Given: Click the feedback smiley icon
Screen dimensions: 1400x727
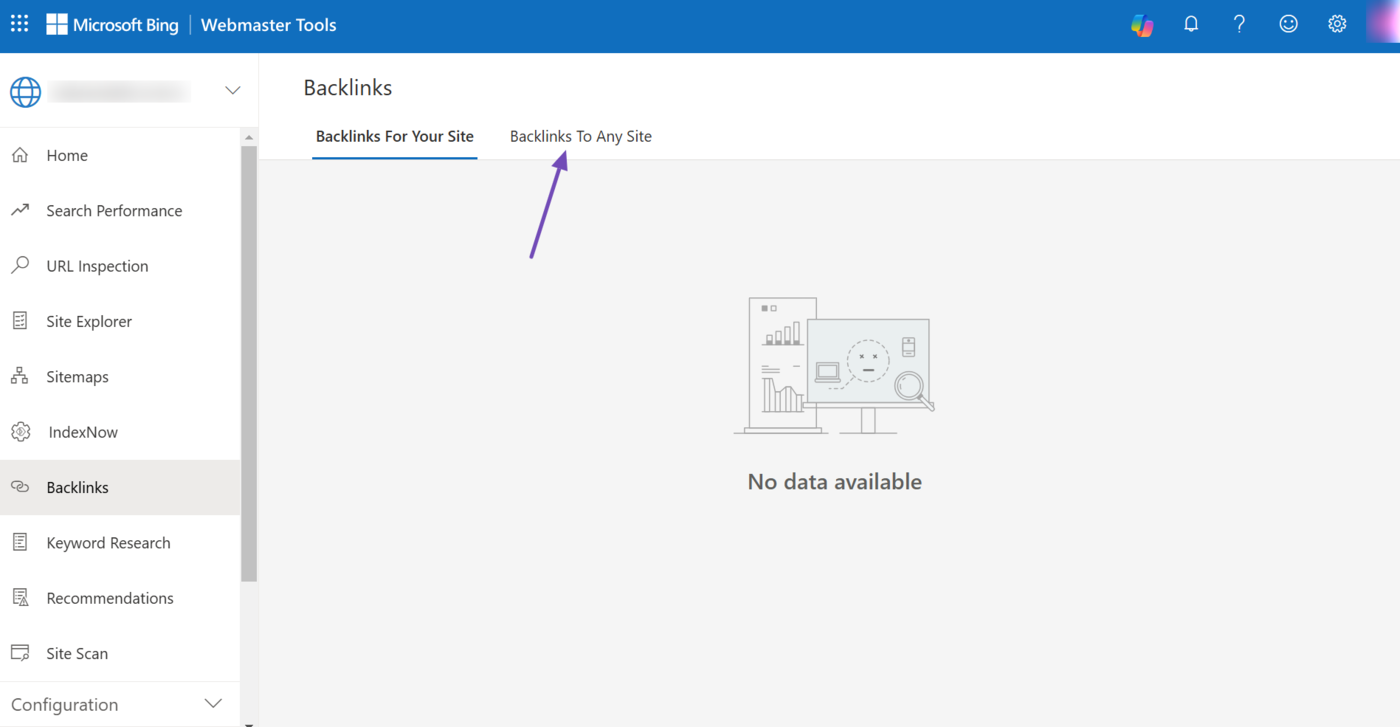Looking at the screenshot, I should tap(1288, 24).
